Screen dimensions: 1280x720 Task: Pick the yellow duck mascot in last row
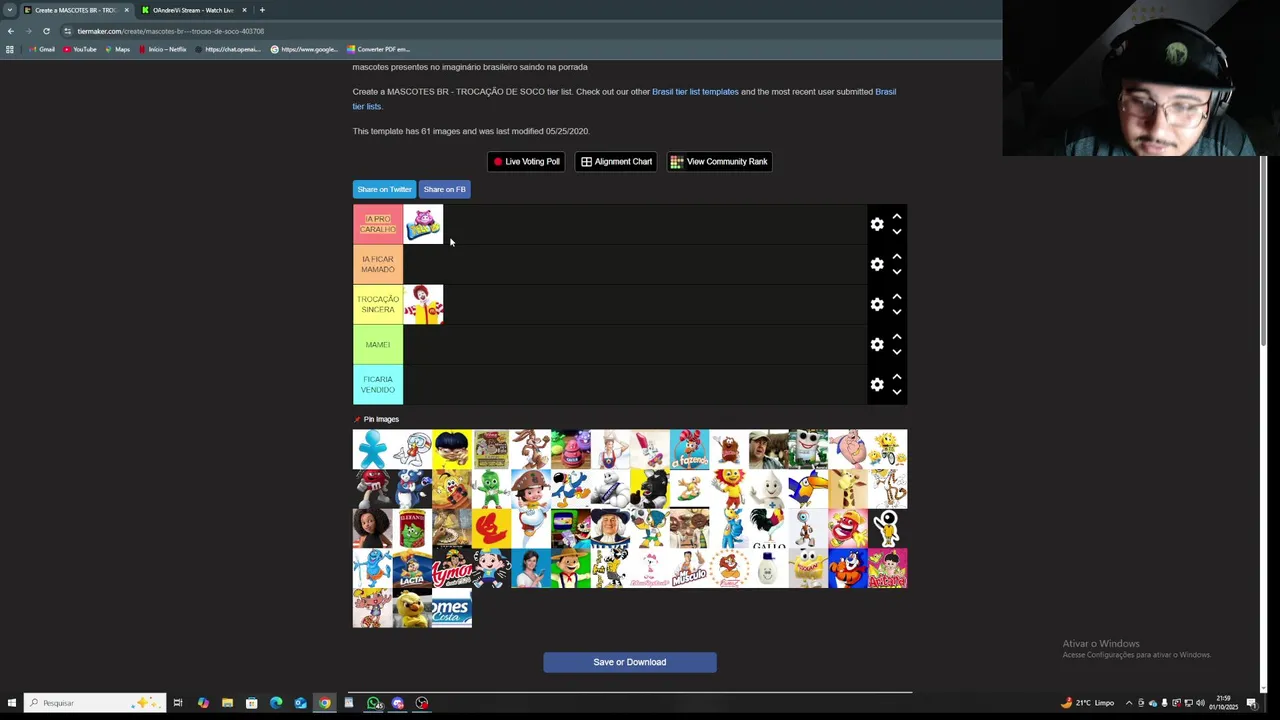(412, 608)
